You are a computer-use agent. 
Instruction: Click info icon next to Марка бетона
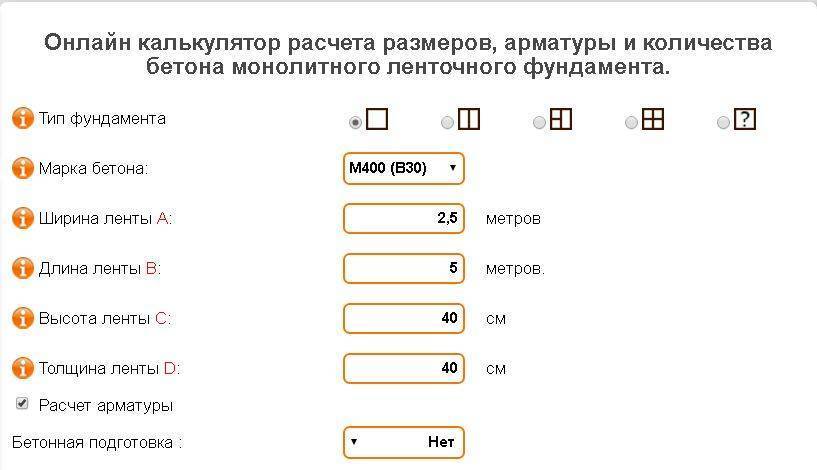pos(22,168)
